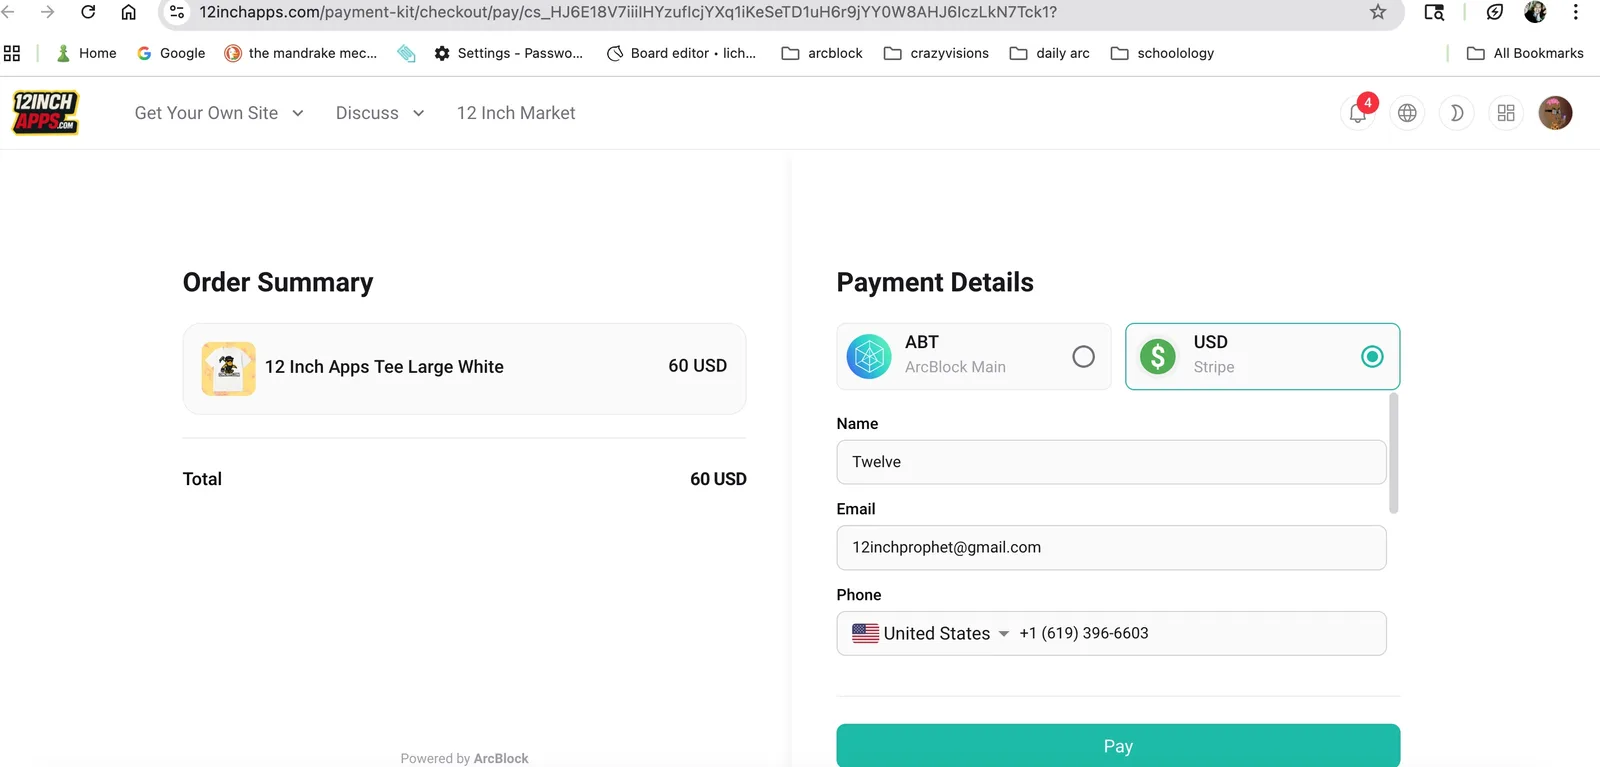This screenshot has height=767, width=1600.
Task: Open the mandrake mec... bookmark
Action: coord(301,53)
